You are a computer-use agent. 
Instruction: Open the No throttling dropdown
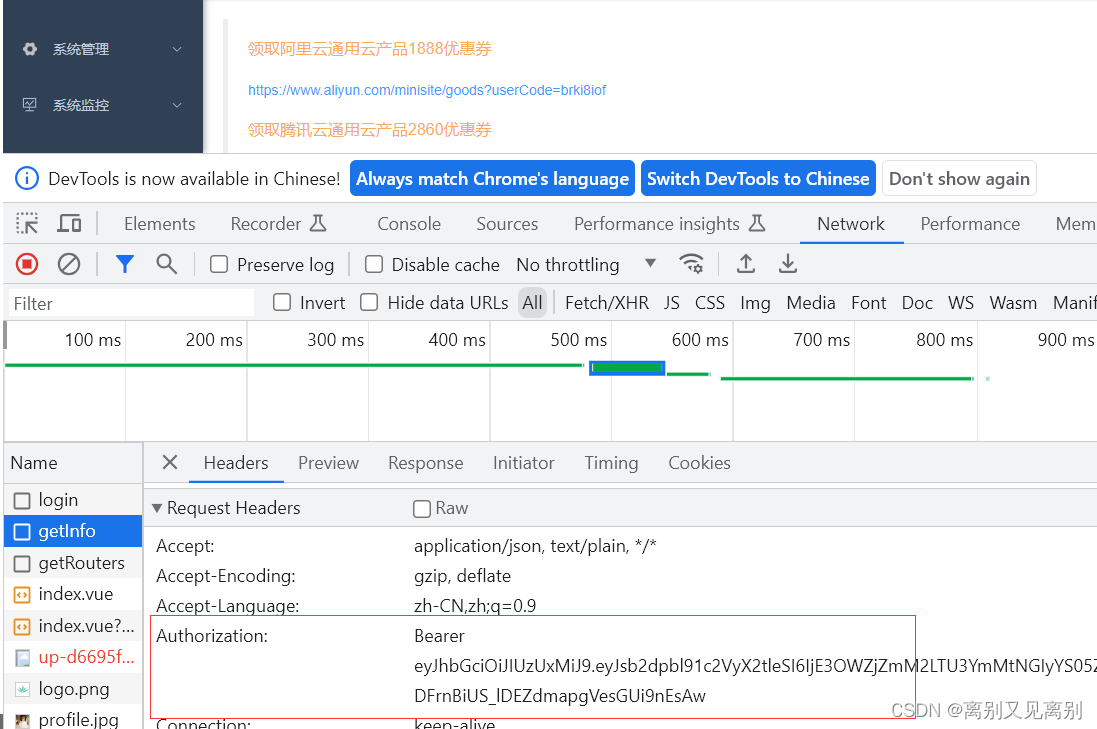(586, 264)
